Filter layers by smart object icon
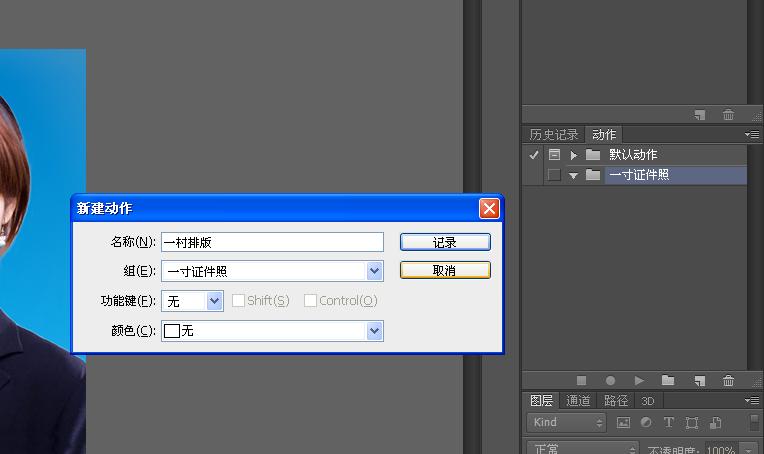764x454 pixels. pos(715,422)
